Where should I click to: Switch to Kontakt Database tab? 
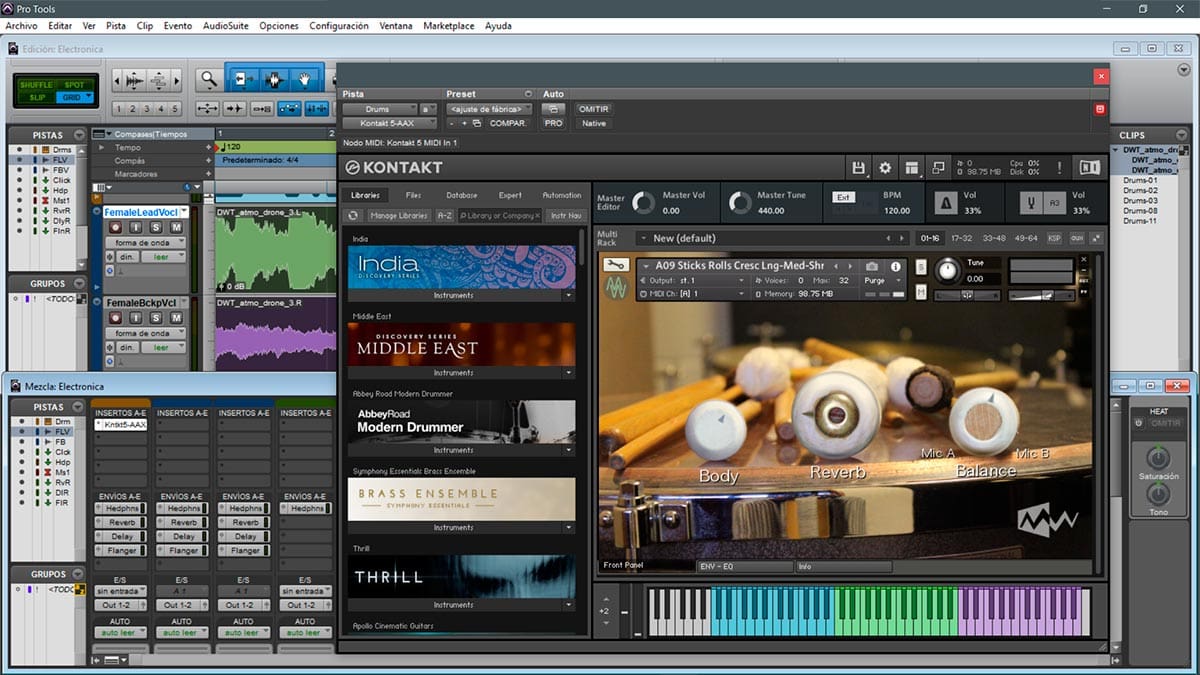coord(461,195)
